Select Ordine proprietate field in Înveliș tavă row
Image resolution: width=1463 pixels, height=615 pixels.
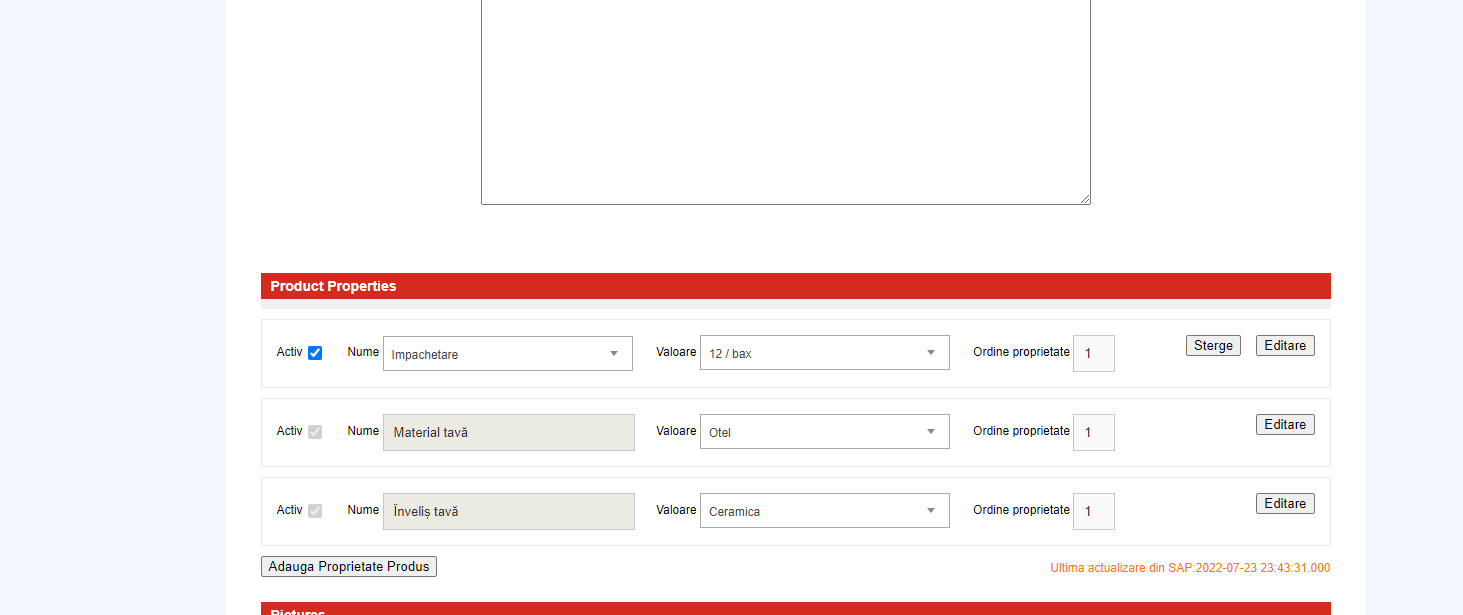click(1093, 511)
